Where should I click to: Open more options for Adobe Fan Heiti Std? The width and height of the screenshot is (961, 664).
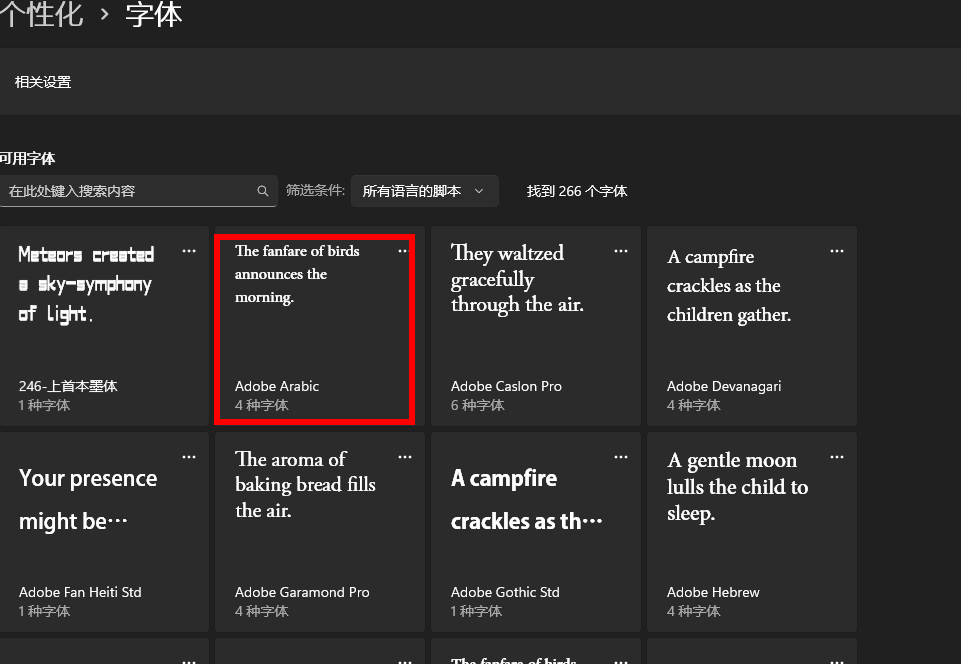click(189, 457)
